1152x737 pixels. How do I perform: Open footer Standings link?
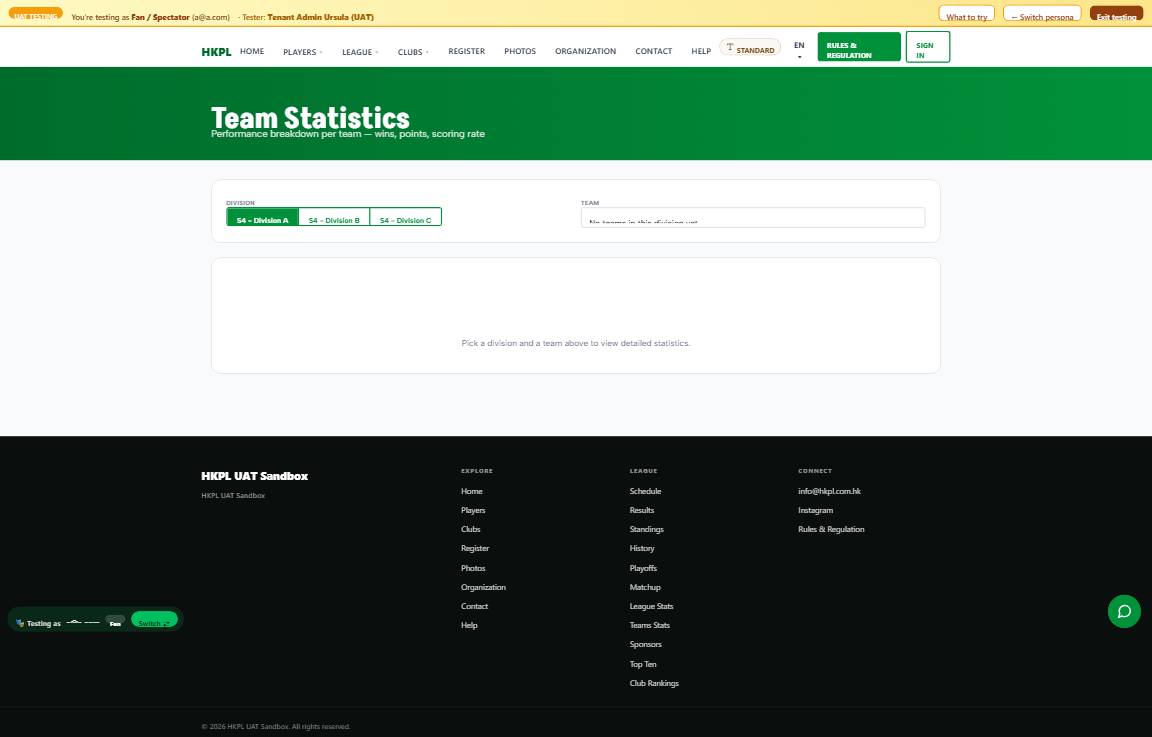[647, 529]
